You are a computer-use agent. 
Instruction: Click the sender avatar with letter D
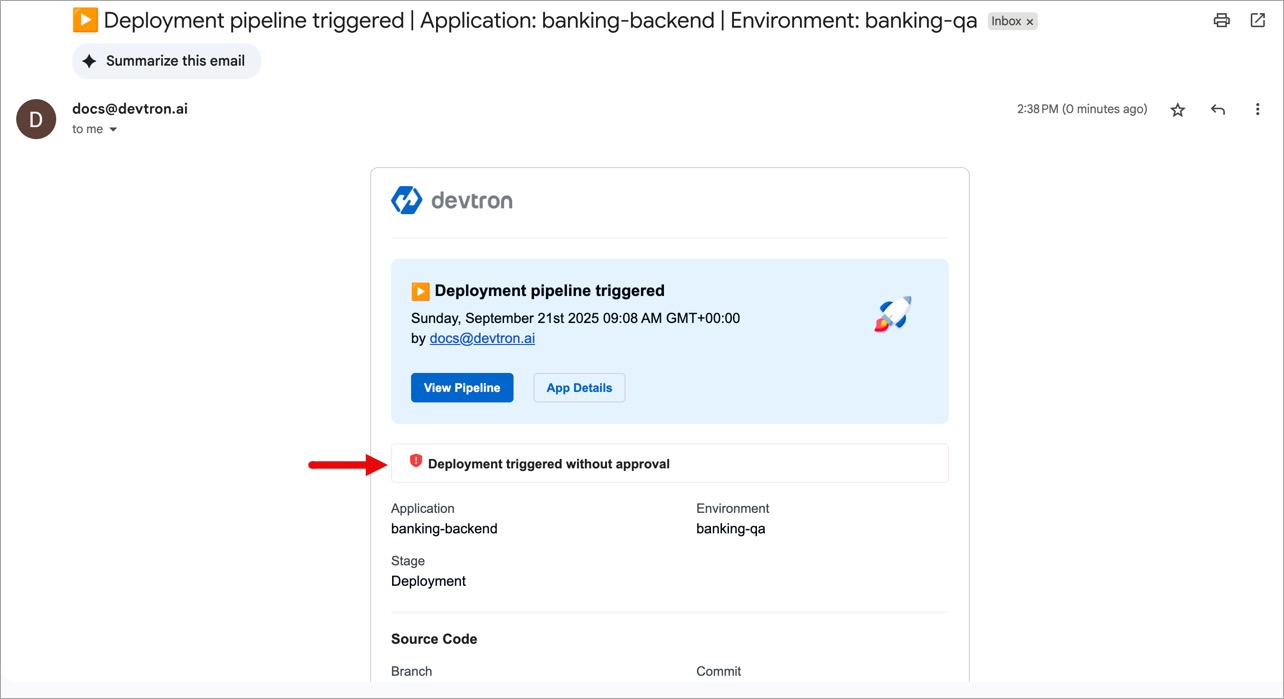[x=36, y=119]
